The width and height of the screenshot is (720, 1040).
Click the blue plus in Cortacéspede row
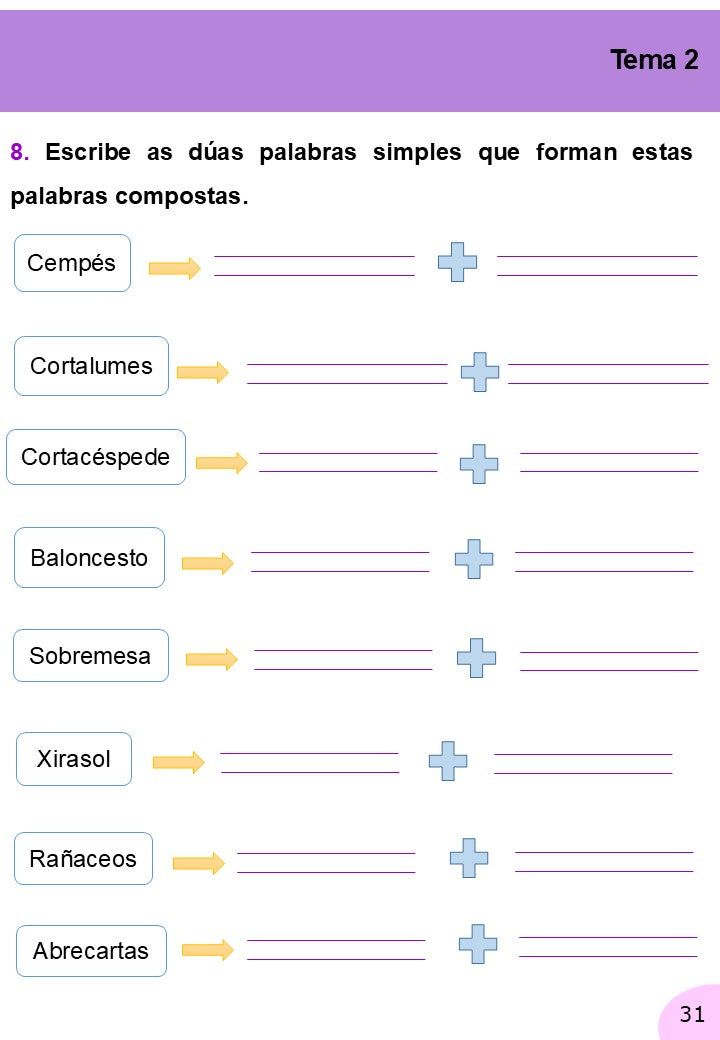(x=479, y=464)
